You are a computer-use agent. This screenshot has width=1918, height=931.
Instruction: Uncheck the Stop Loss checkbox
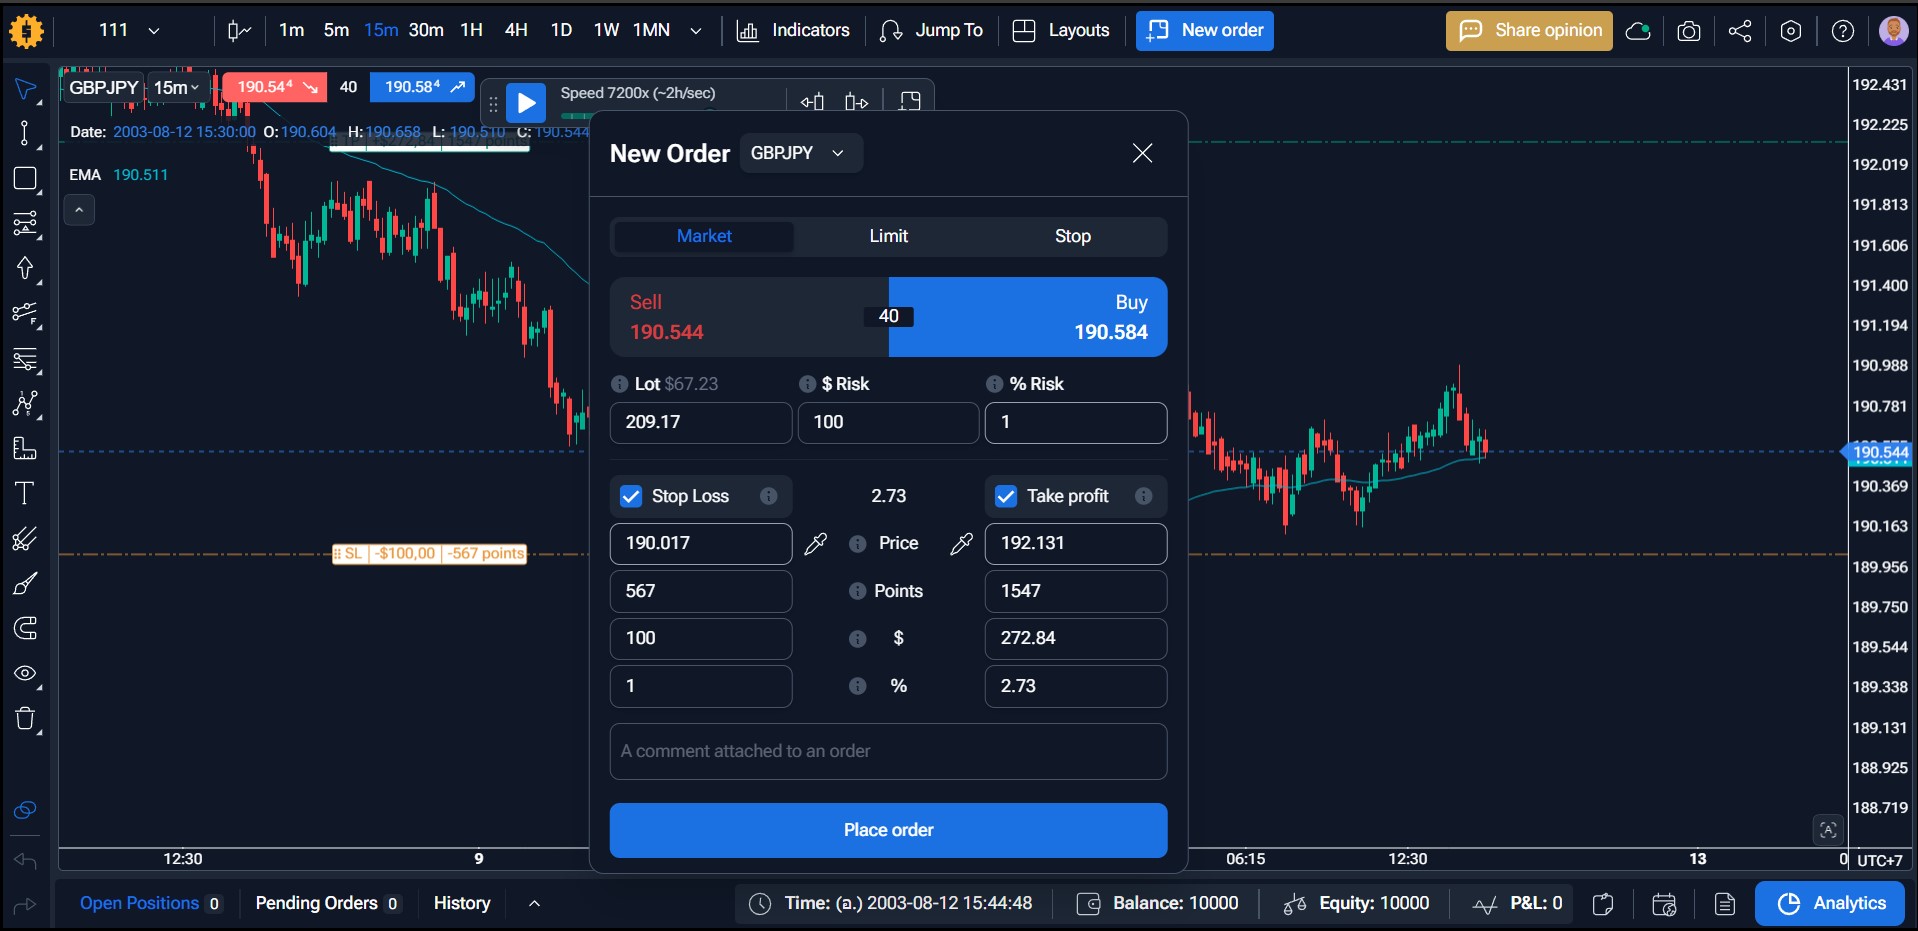pyautogui.click(x=631, y=496)
